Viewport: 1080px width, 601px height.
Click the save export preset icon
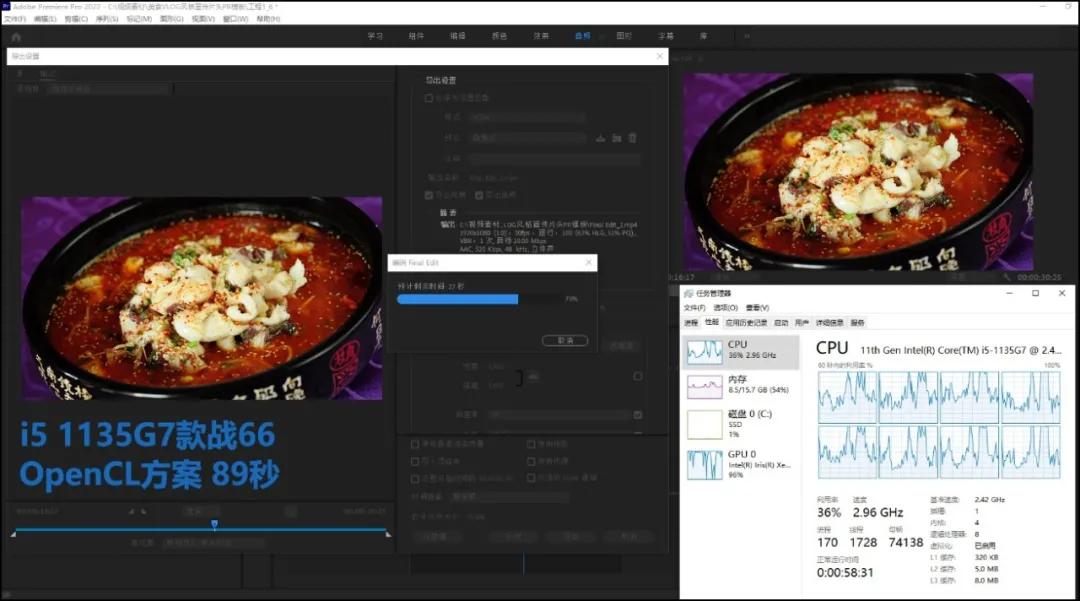(601, 138)
